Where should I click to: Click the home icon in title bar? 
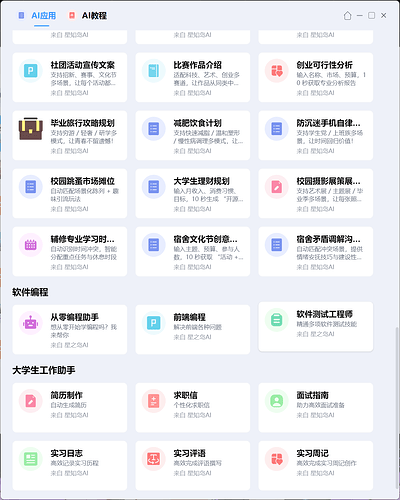pos(347,16)
